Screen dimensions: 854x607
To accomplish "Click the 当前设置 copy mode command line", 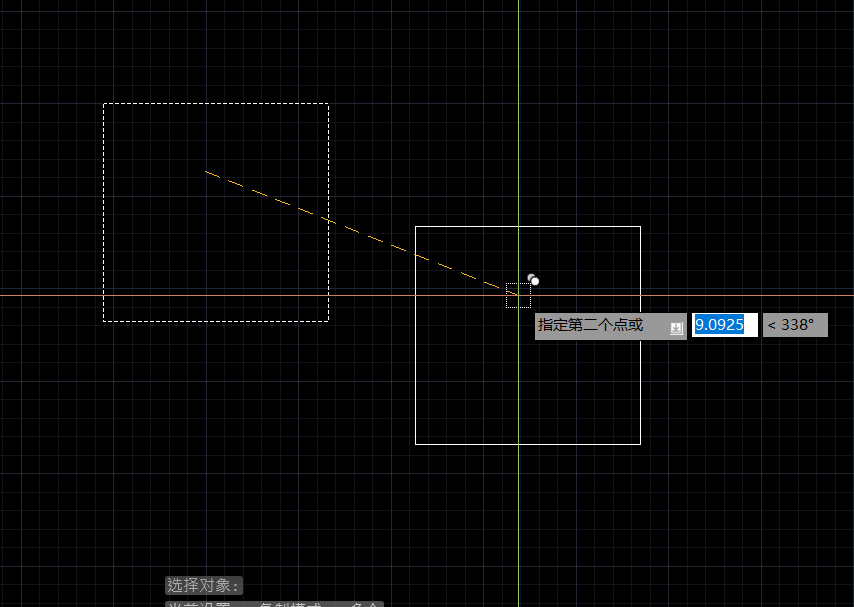I will (x=272, y=603).
